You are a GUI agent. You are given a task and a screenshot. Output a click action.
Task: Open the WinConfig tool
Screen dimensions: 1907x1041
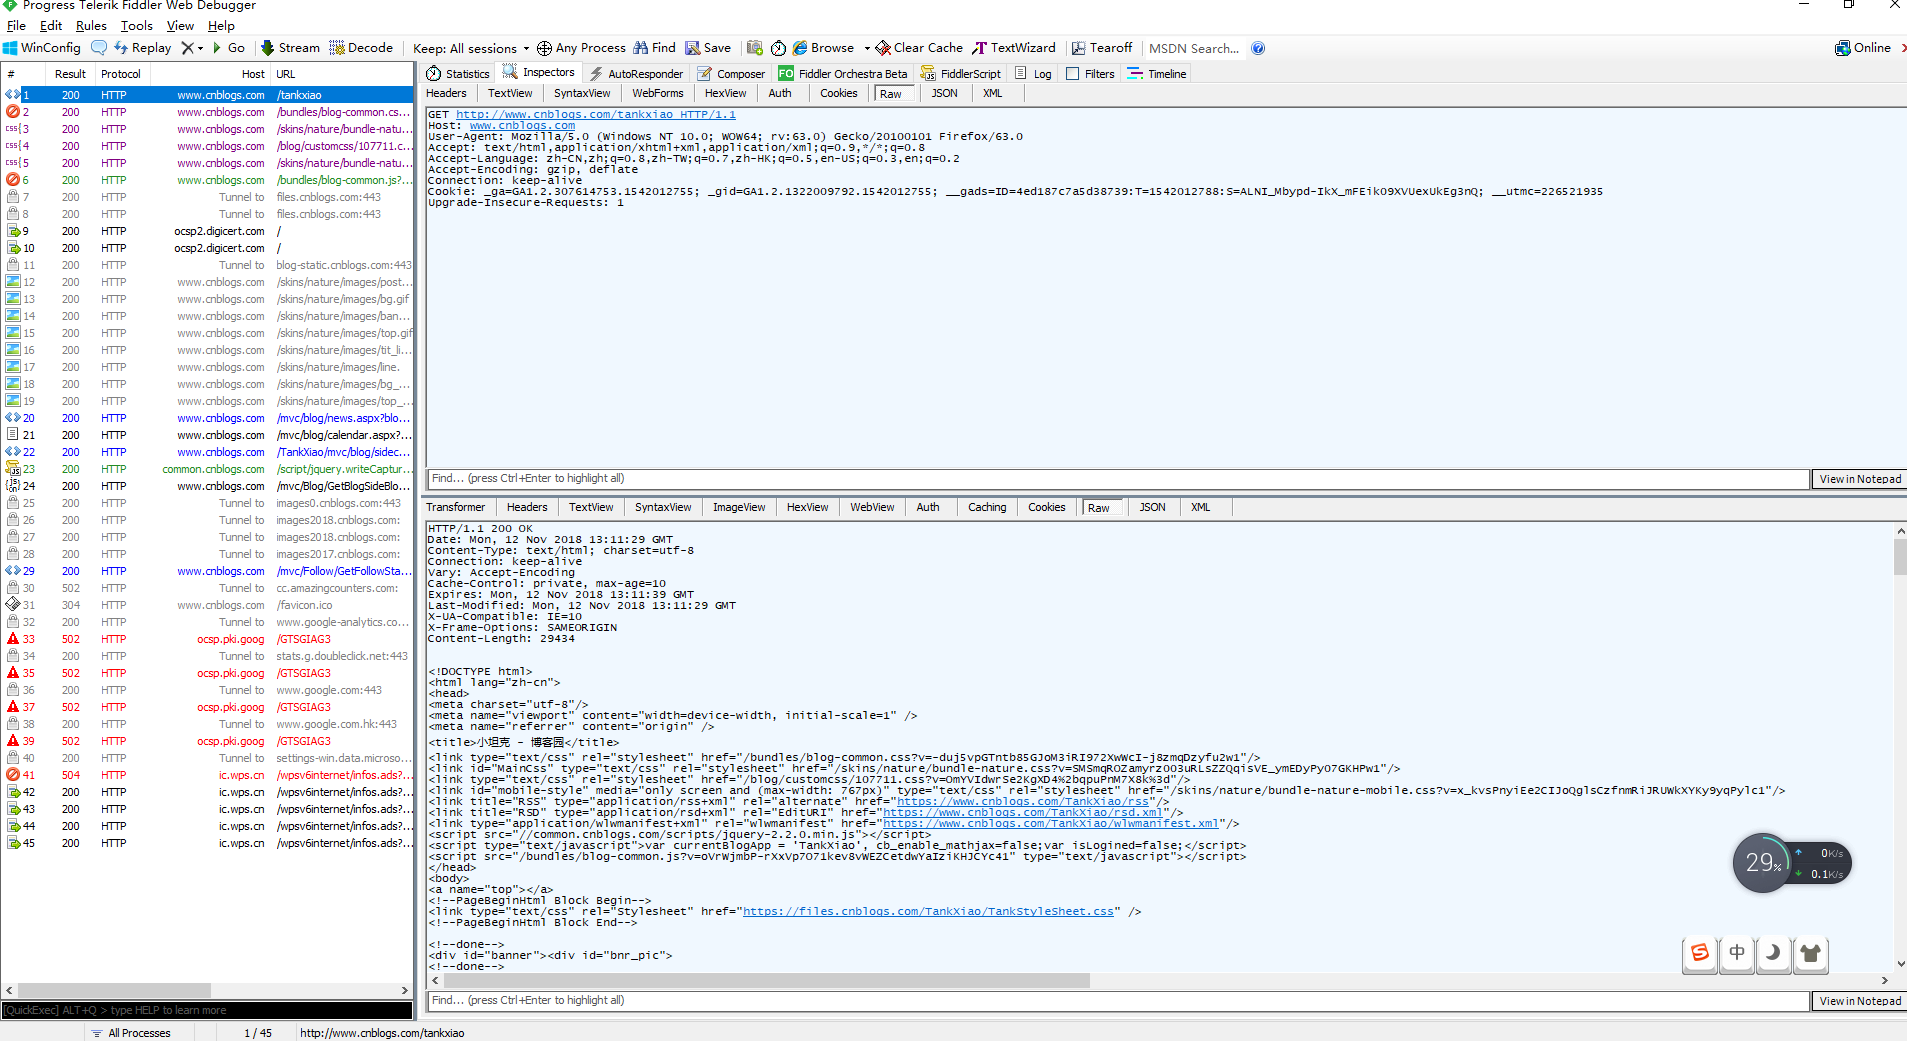(x=42, y=48)
